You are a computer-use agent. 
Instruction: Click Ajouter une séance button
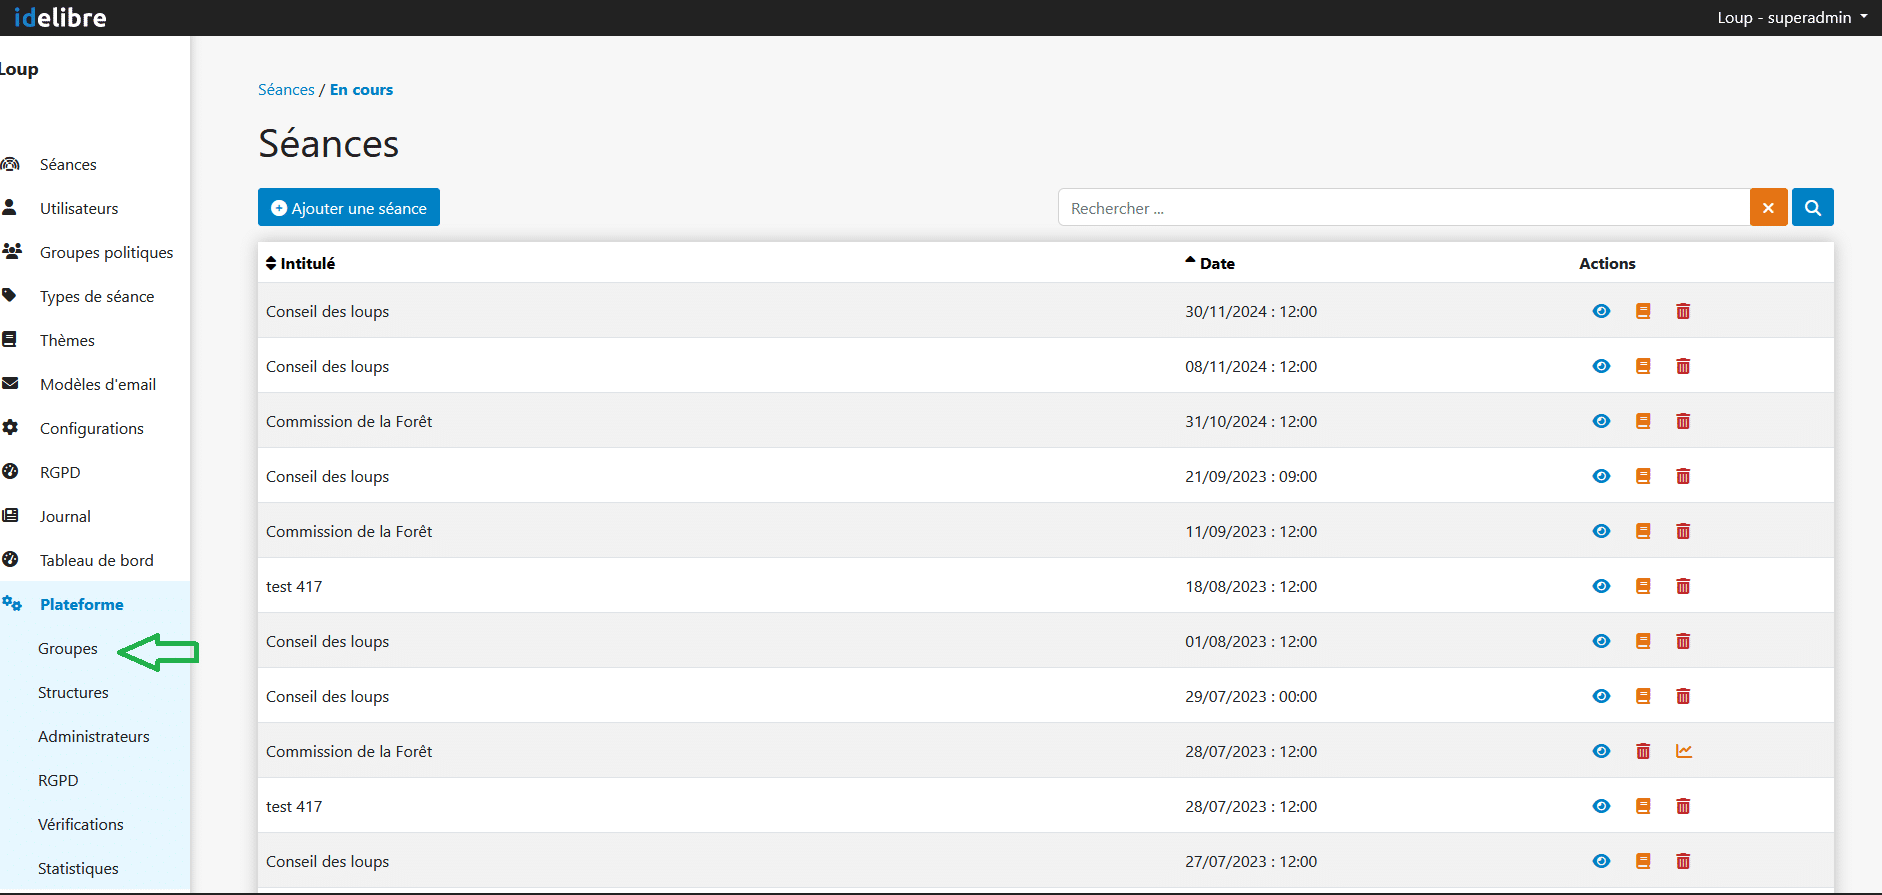point(349,207)
